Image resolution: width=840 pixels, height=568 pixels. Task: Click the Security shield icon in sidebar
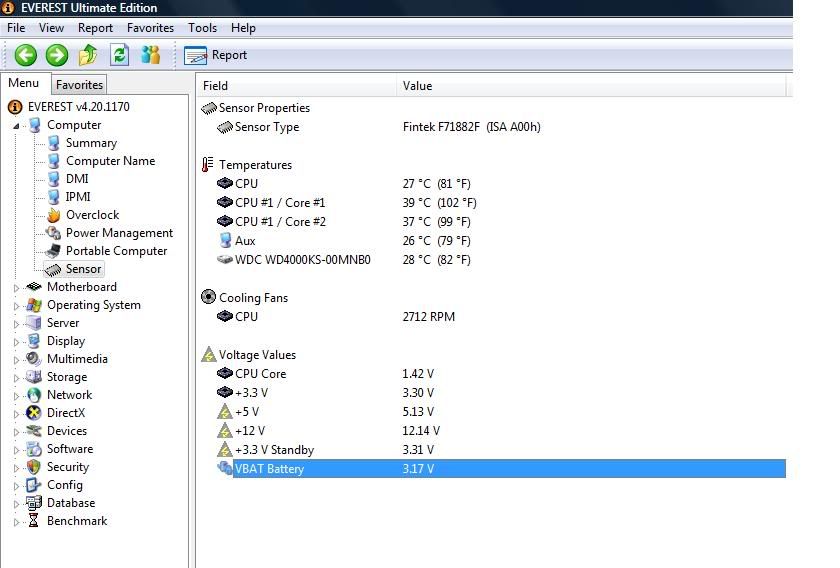(x=34, y=467)
